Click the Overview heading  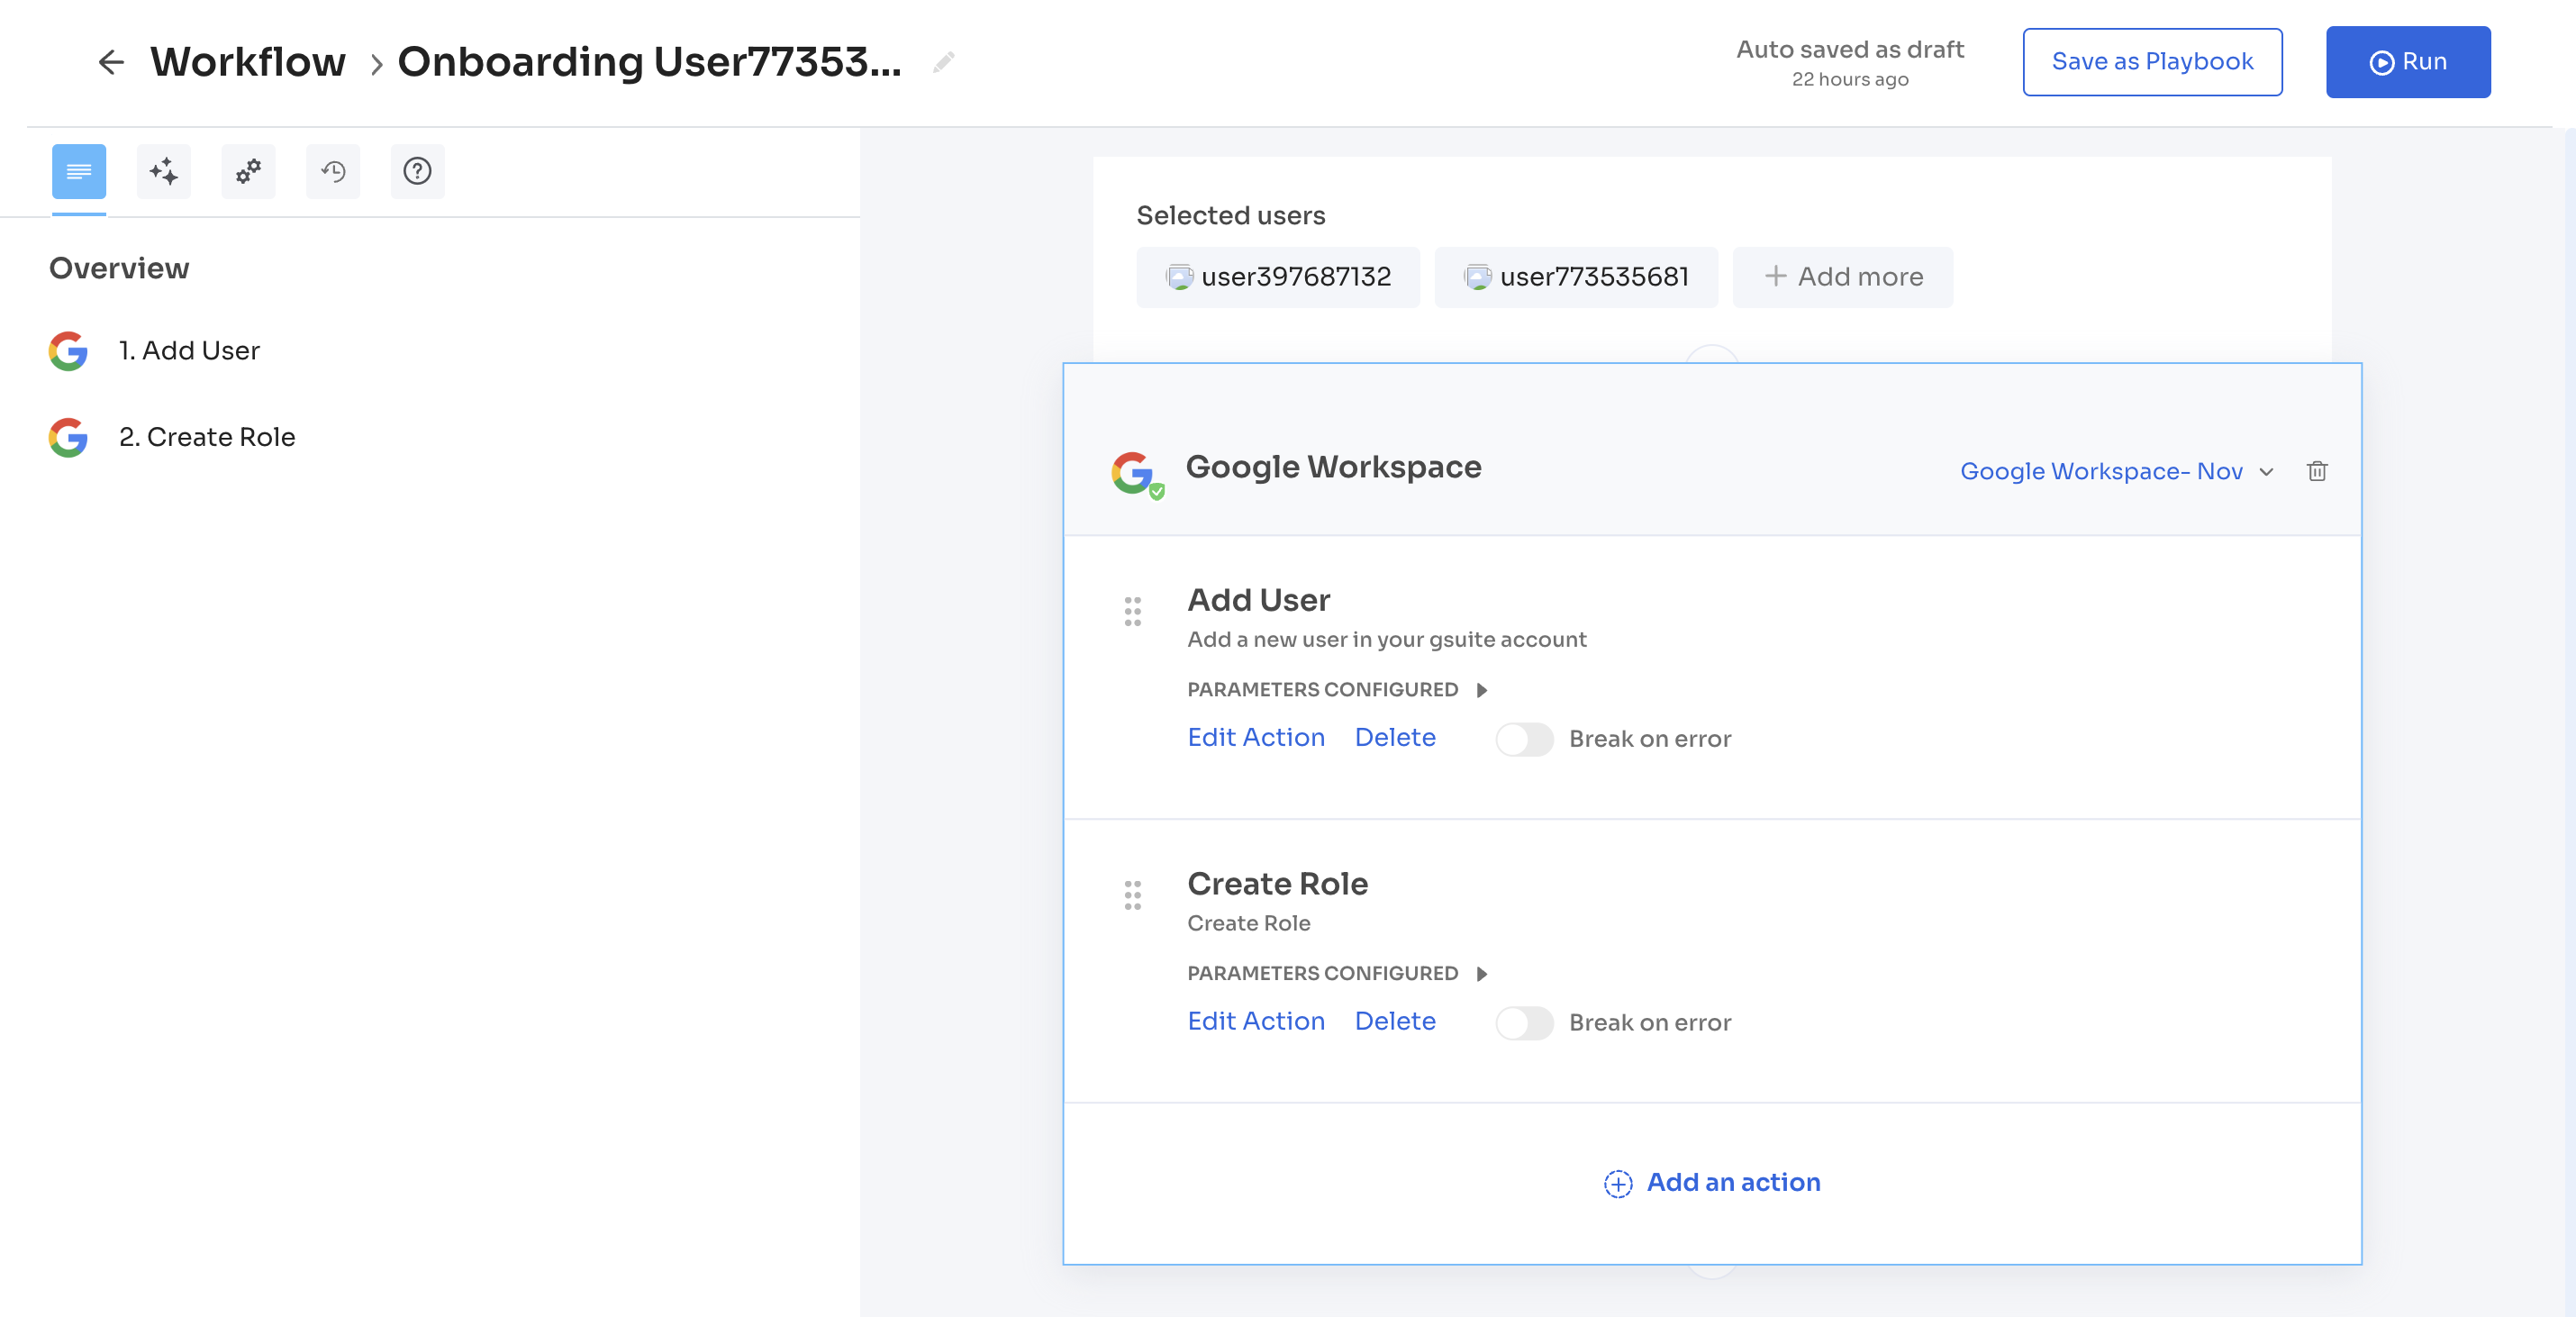119,268
